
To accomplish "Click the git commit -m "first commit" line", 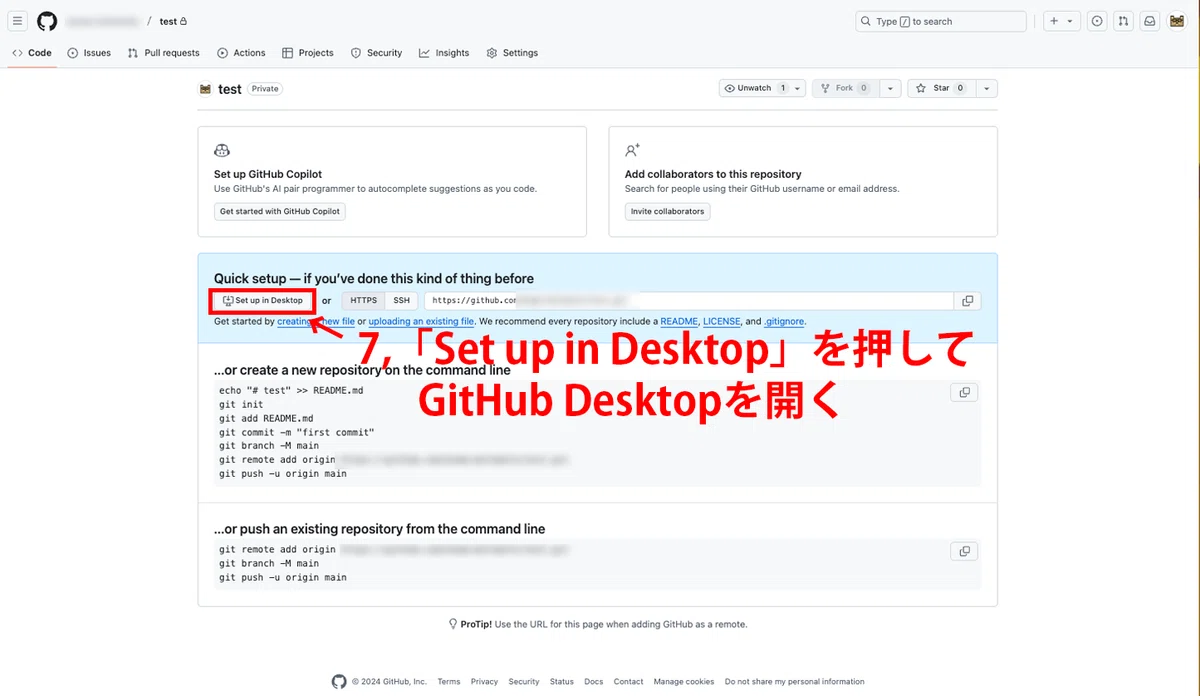I will click(x=297, y=433).
